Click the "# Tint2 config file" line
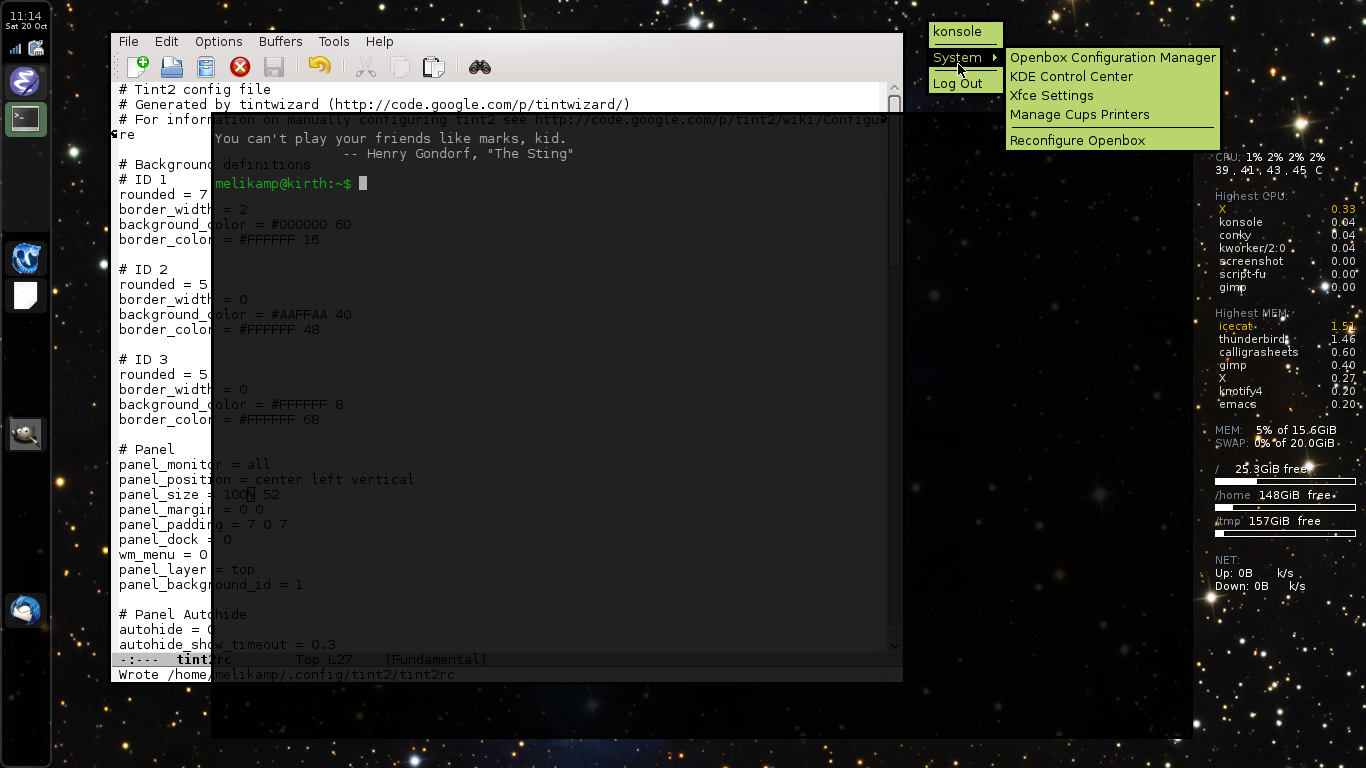1366x768 pixels. (195, 90)
